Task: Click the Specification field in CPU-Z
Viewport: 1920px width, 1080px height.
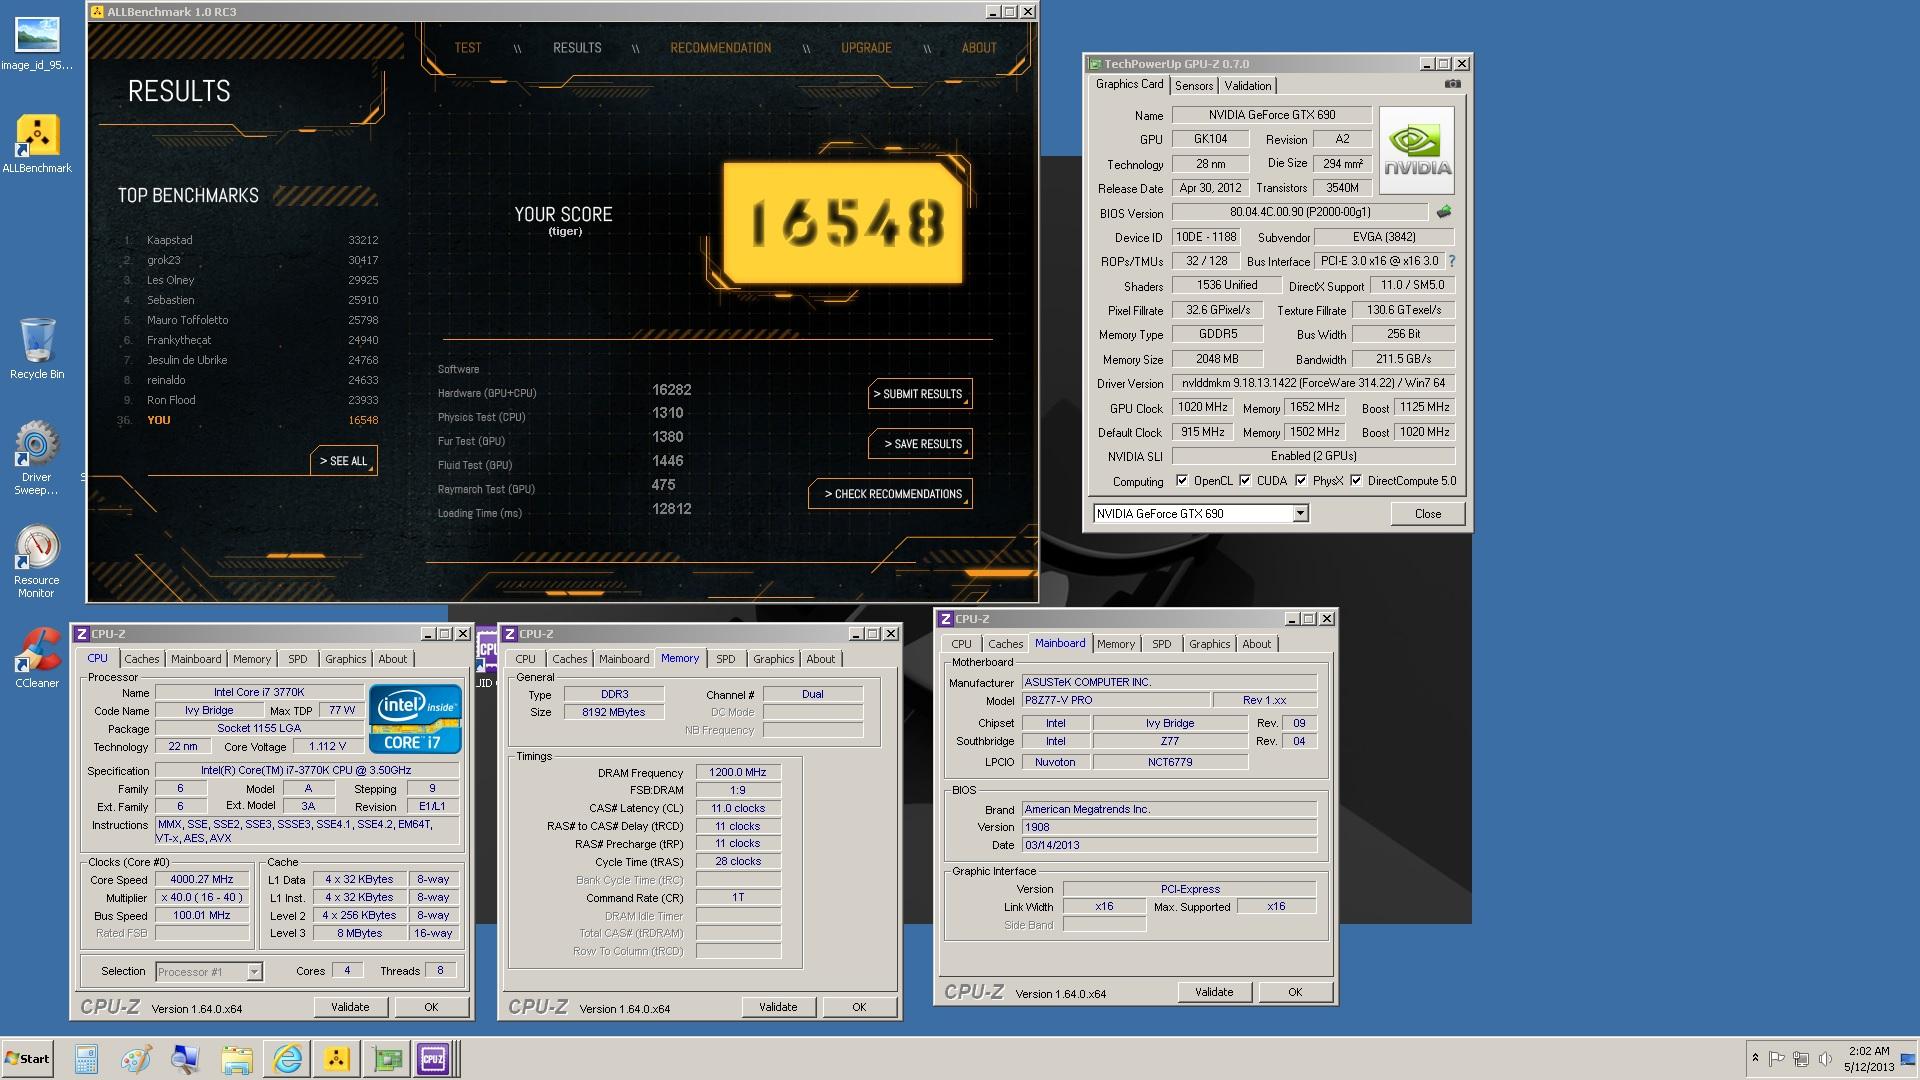Action: tap(306, 771)
